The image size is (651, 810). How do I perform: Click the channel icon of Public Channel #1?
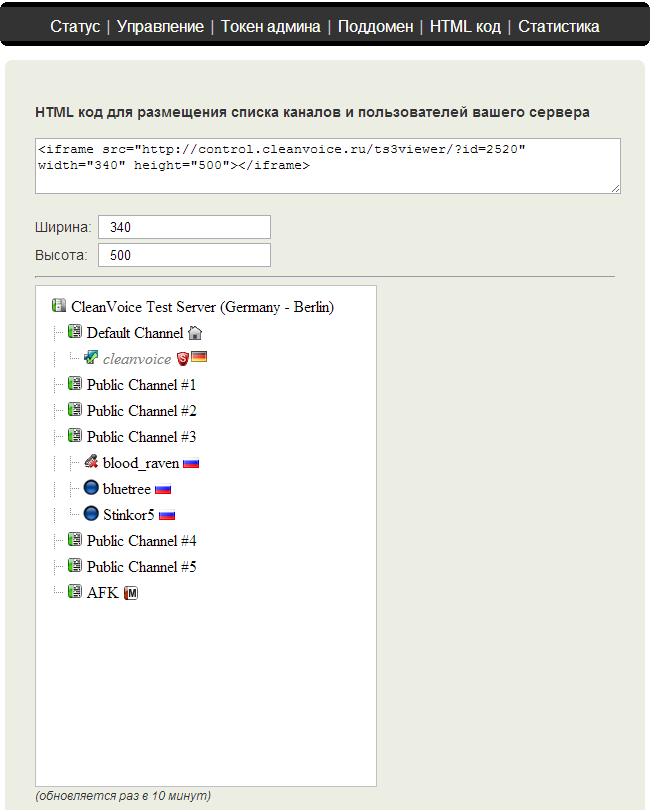click(x=75, y=384)
